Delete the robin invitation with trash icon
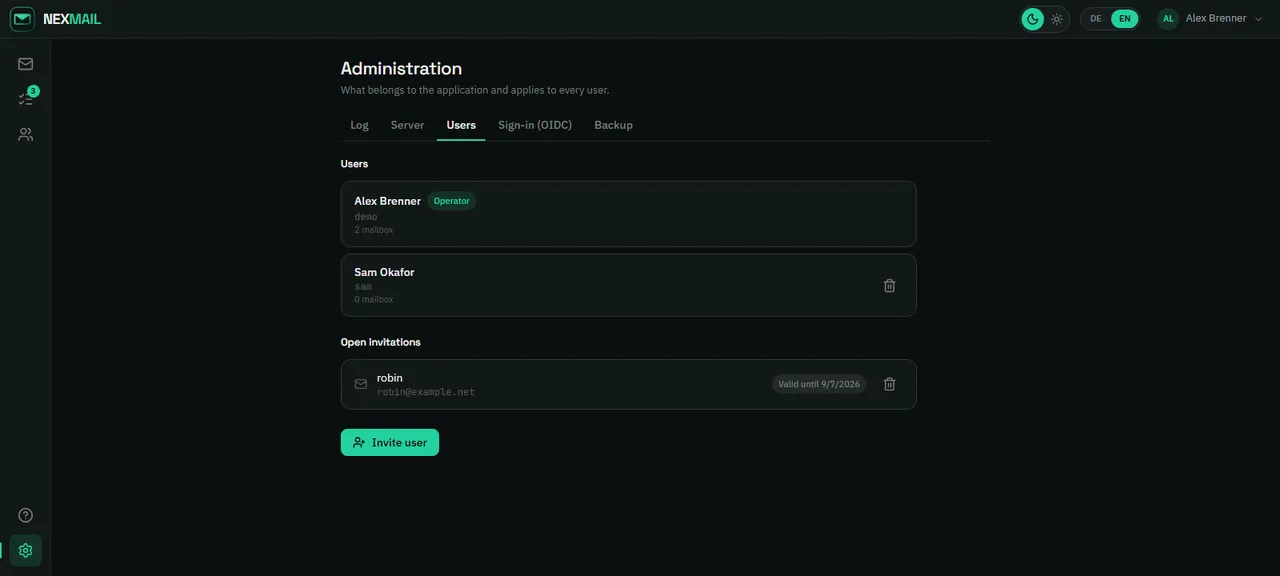Screen dimensions: 1280x576 890,384
